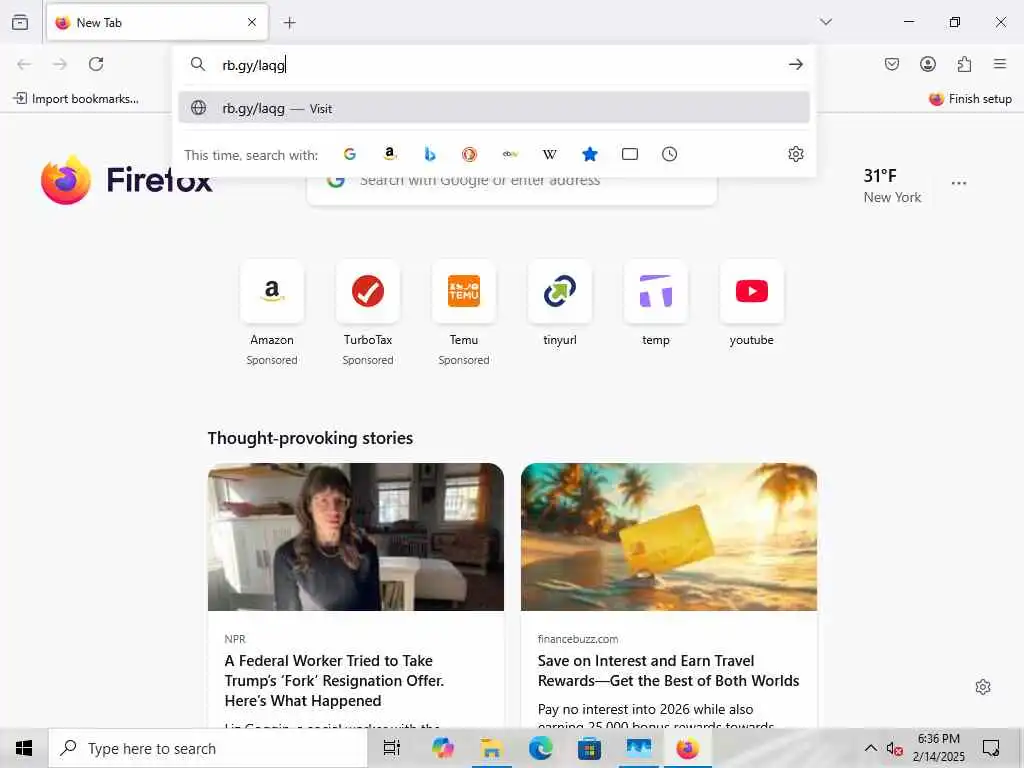Viewport: 1024px width, 768px height.
Task: Click the Go arrow in the address bar
Action: [x=795, y=64]
